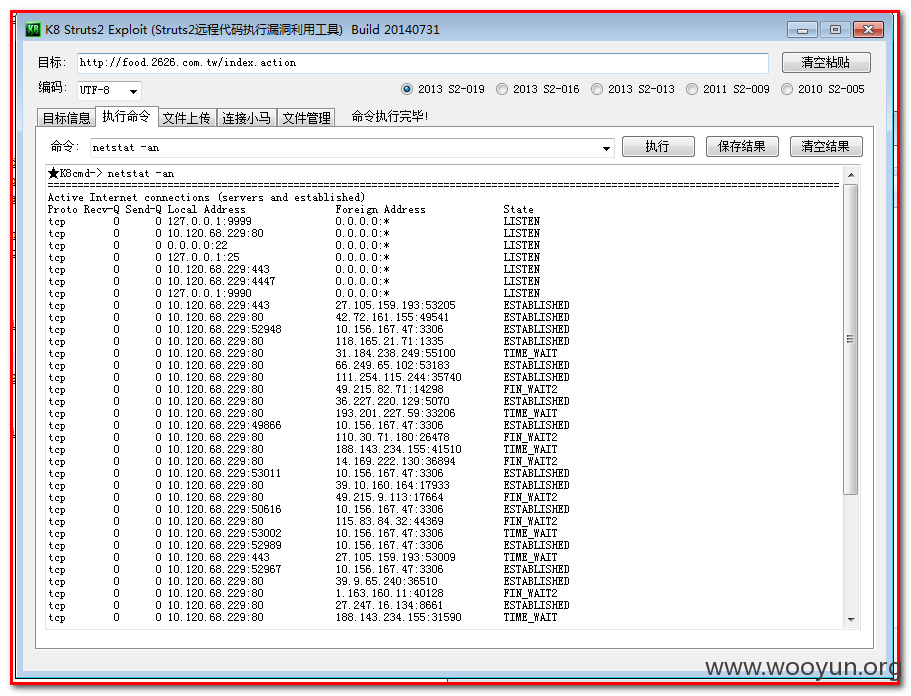
Task: Click the '★K8cmd-> netstat -an' output line
Action: pyautogui.click(x=111, y=173)
